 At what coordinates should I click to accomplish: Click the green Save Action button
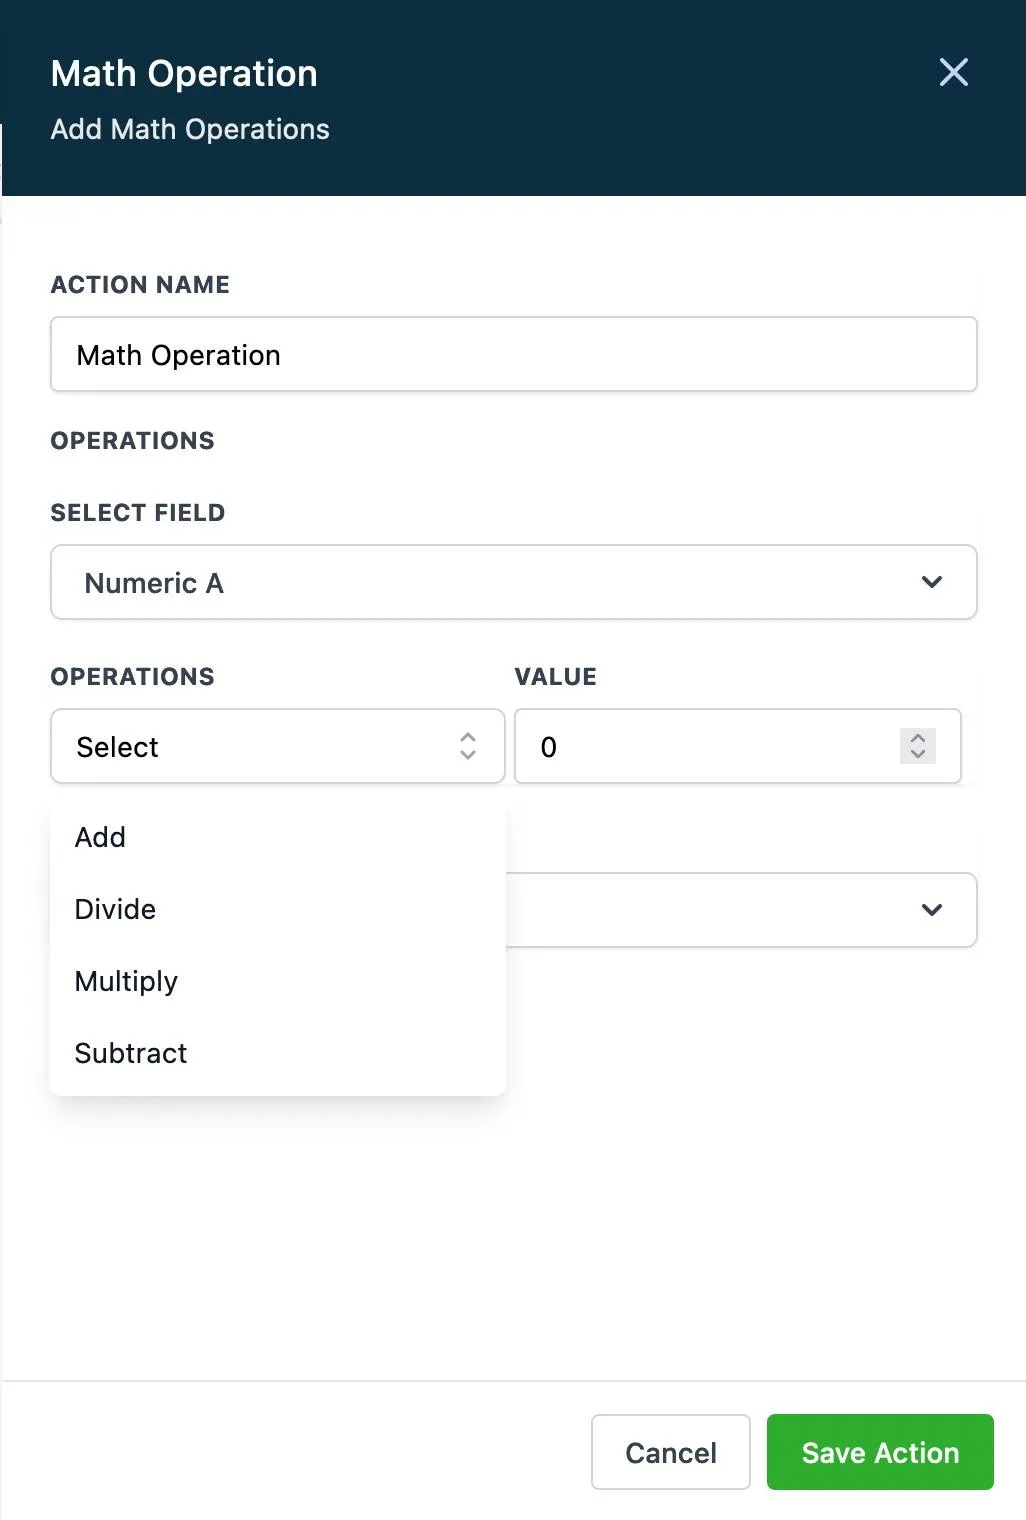click(880, 1453)
